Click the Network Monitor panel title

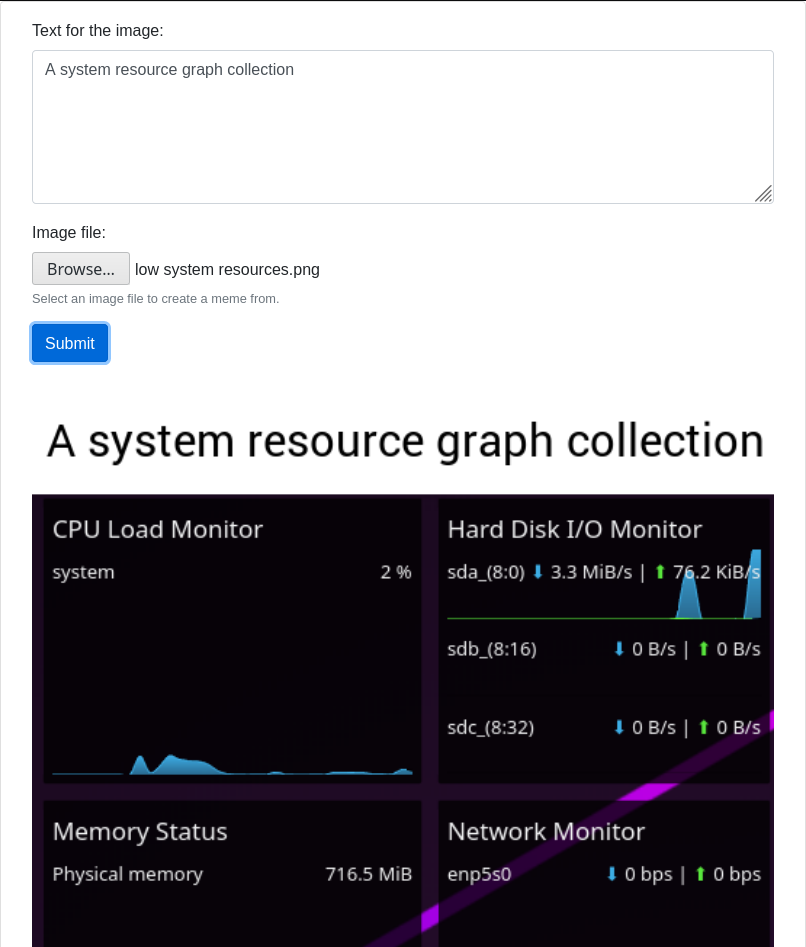(x=546, y=832)
